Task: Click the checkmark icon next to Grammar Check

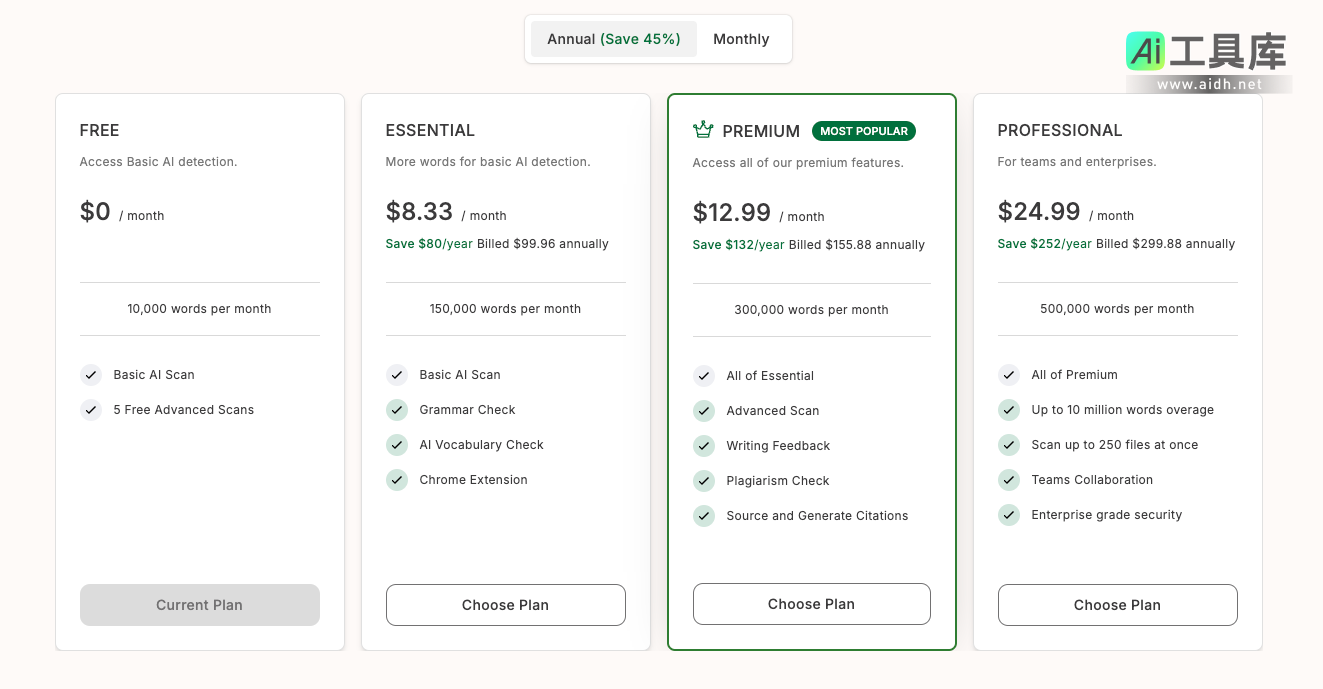Action: (397, 410)
